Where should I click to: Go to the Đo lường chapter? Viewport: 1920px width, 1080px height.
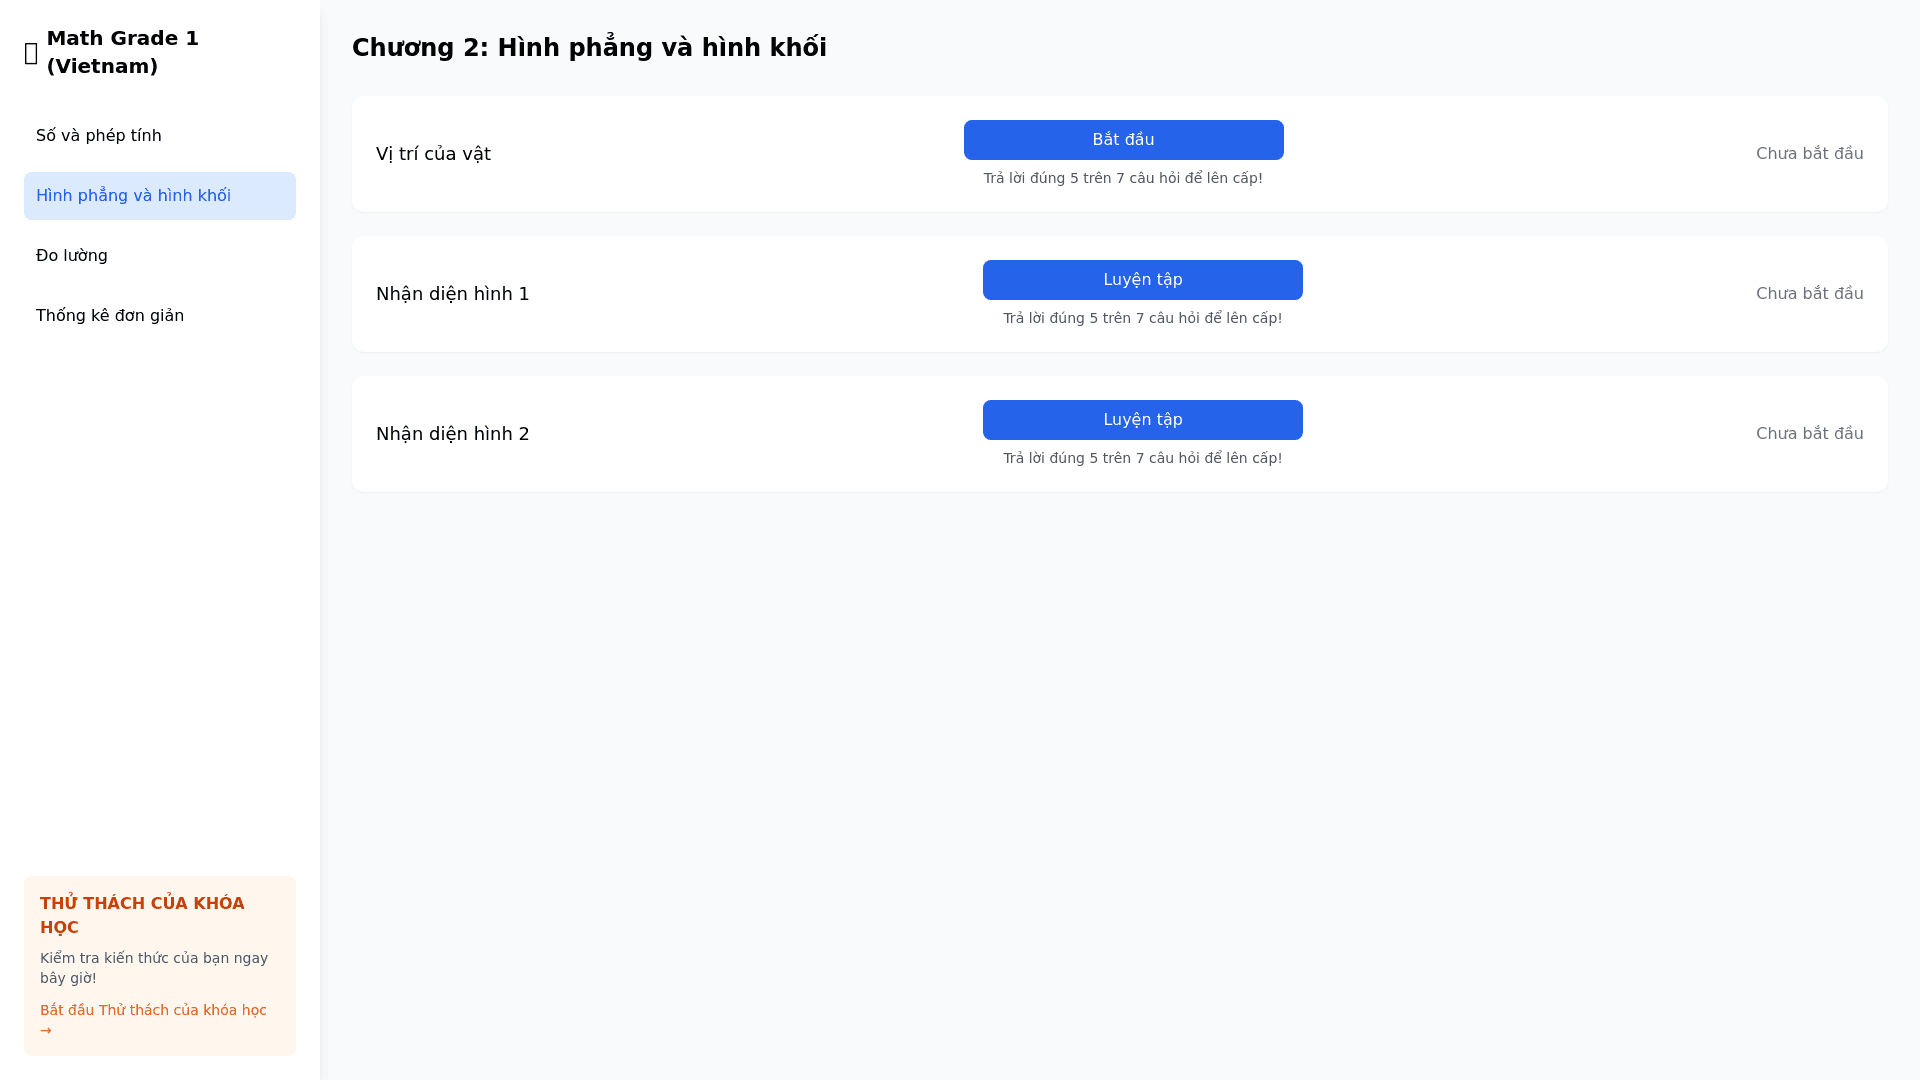click(72, 256)
